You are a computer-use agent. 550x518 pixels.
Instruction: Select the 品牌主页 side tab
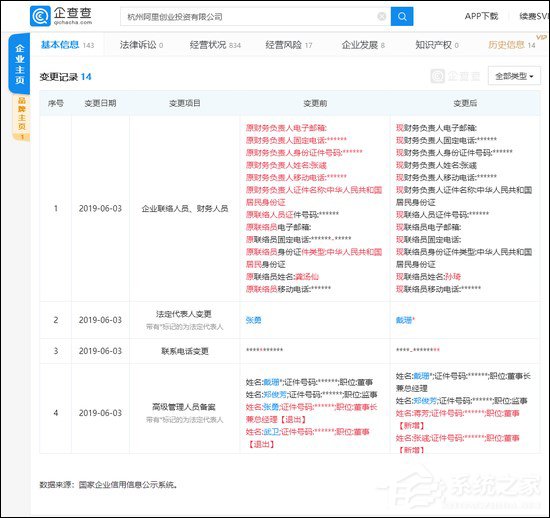[21, 118]
